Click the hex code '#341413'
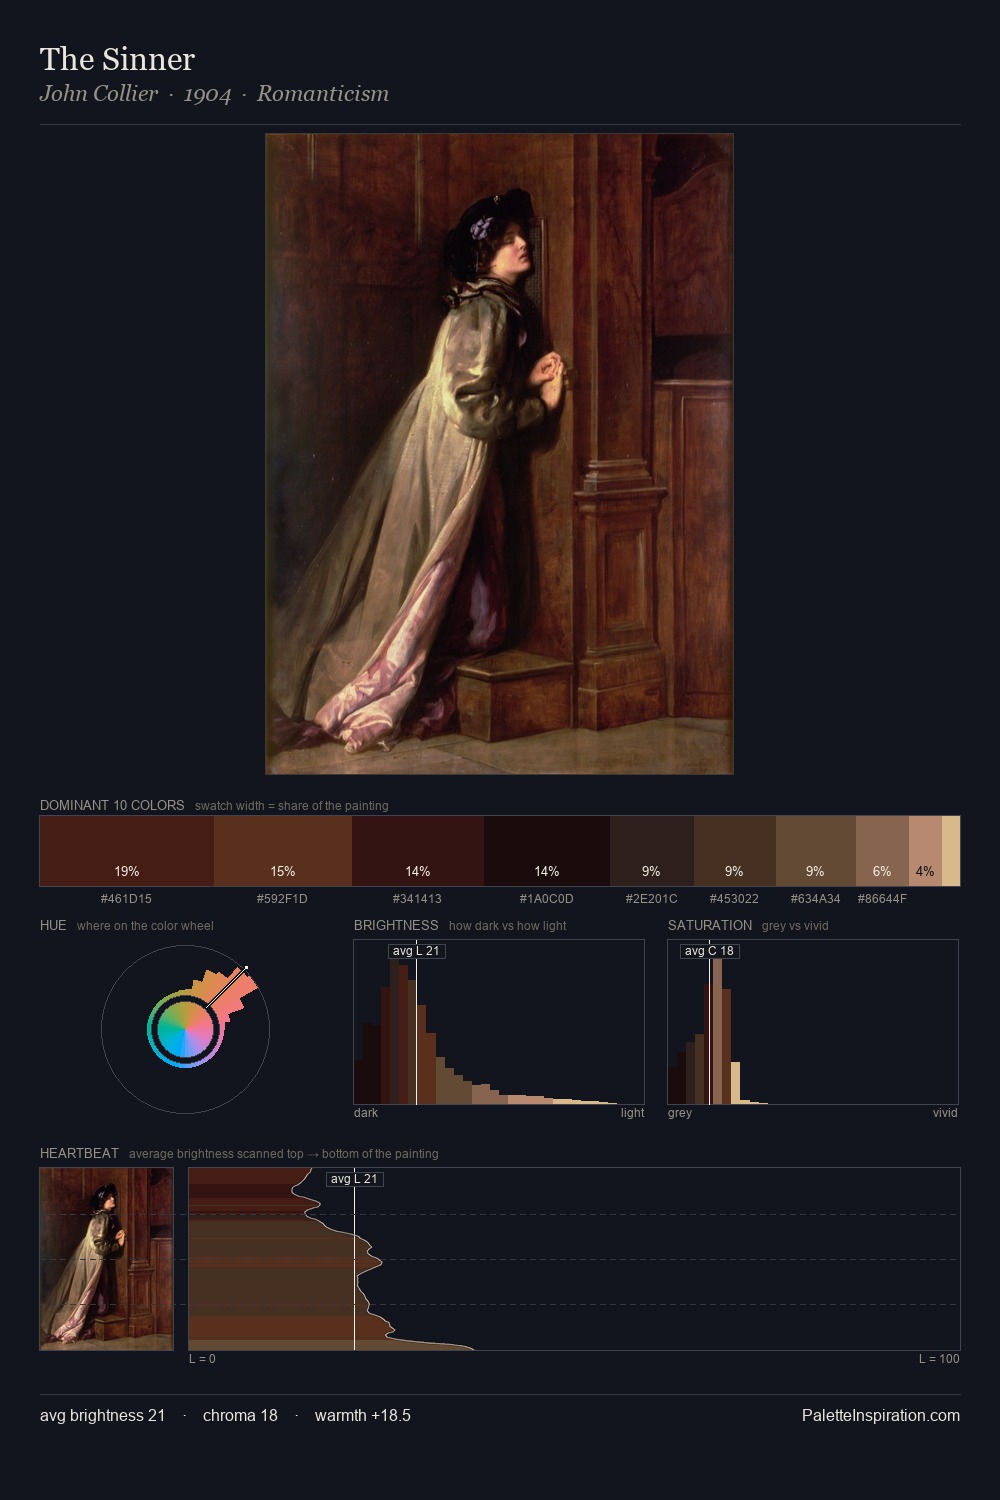Screen dimensions: 1000x1500 (x=418, y=899)
